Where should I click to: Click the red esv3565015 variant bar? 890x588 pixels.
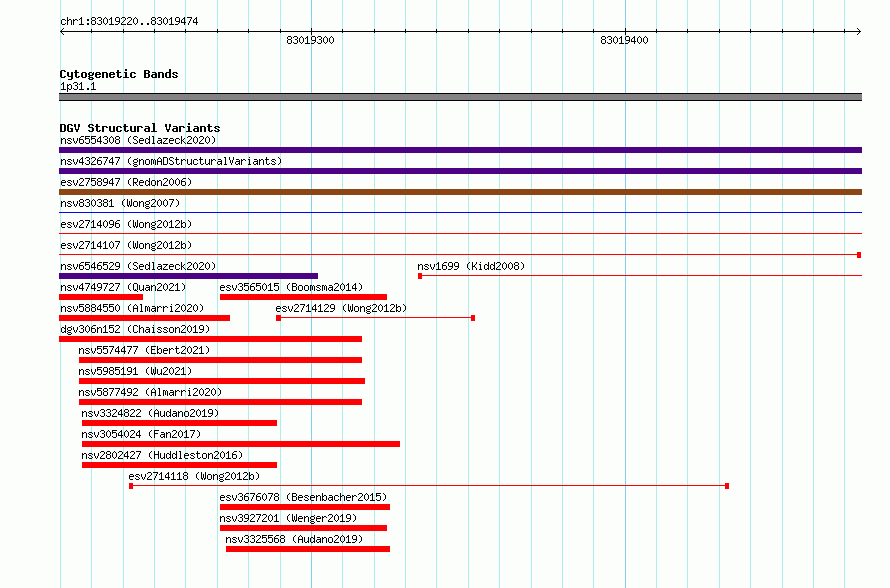[303, 297]
